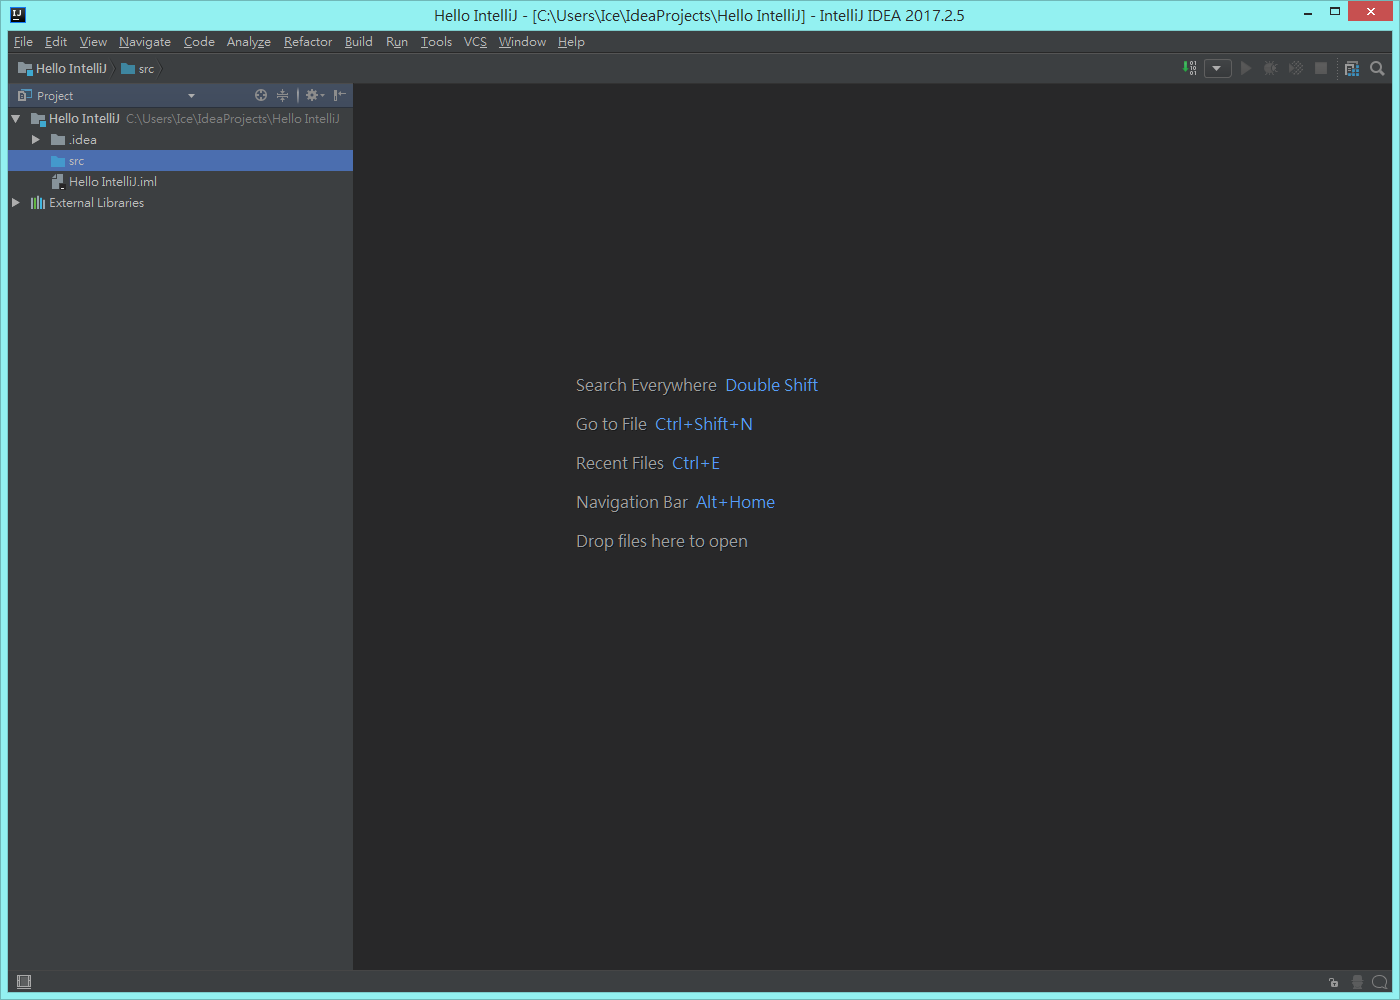Screen dimensions: 1400x1000
Task: Open the Project view type dropdown
Action: coord(191,96)
